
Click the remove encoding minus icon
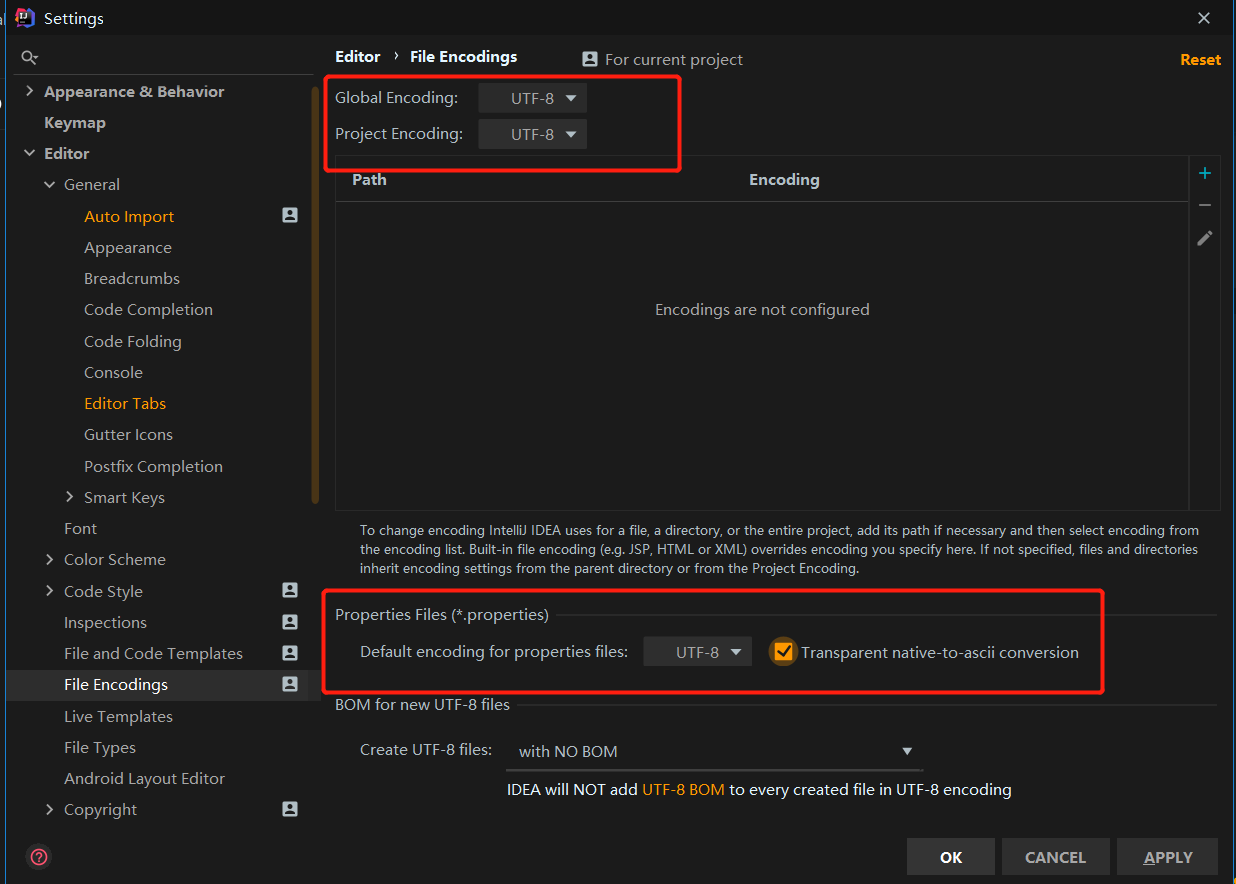click(x=1205, y=205)
